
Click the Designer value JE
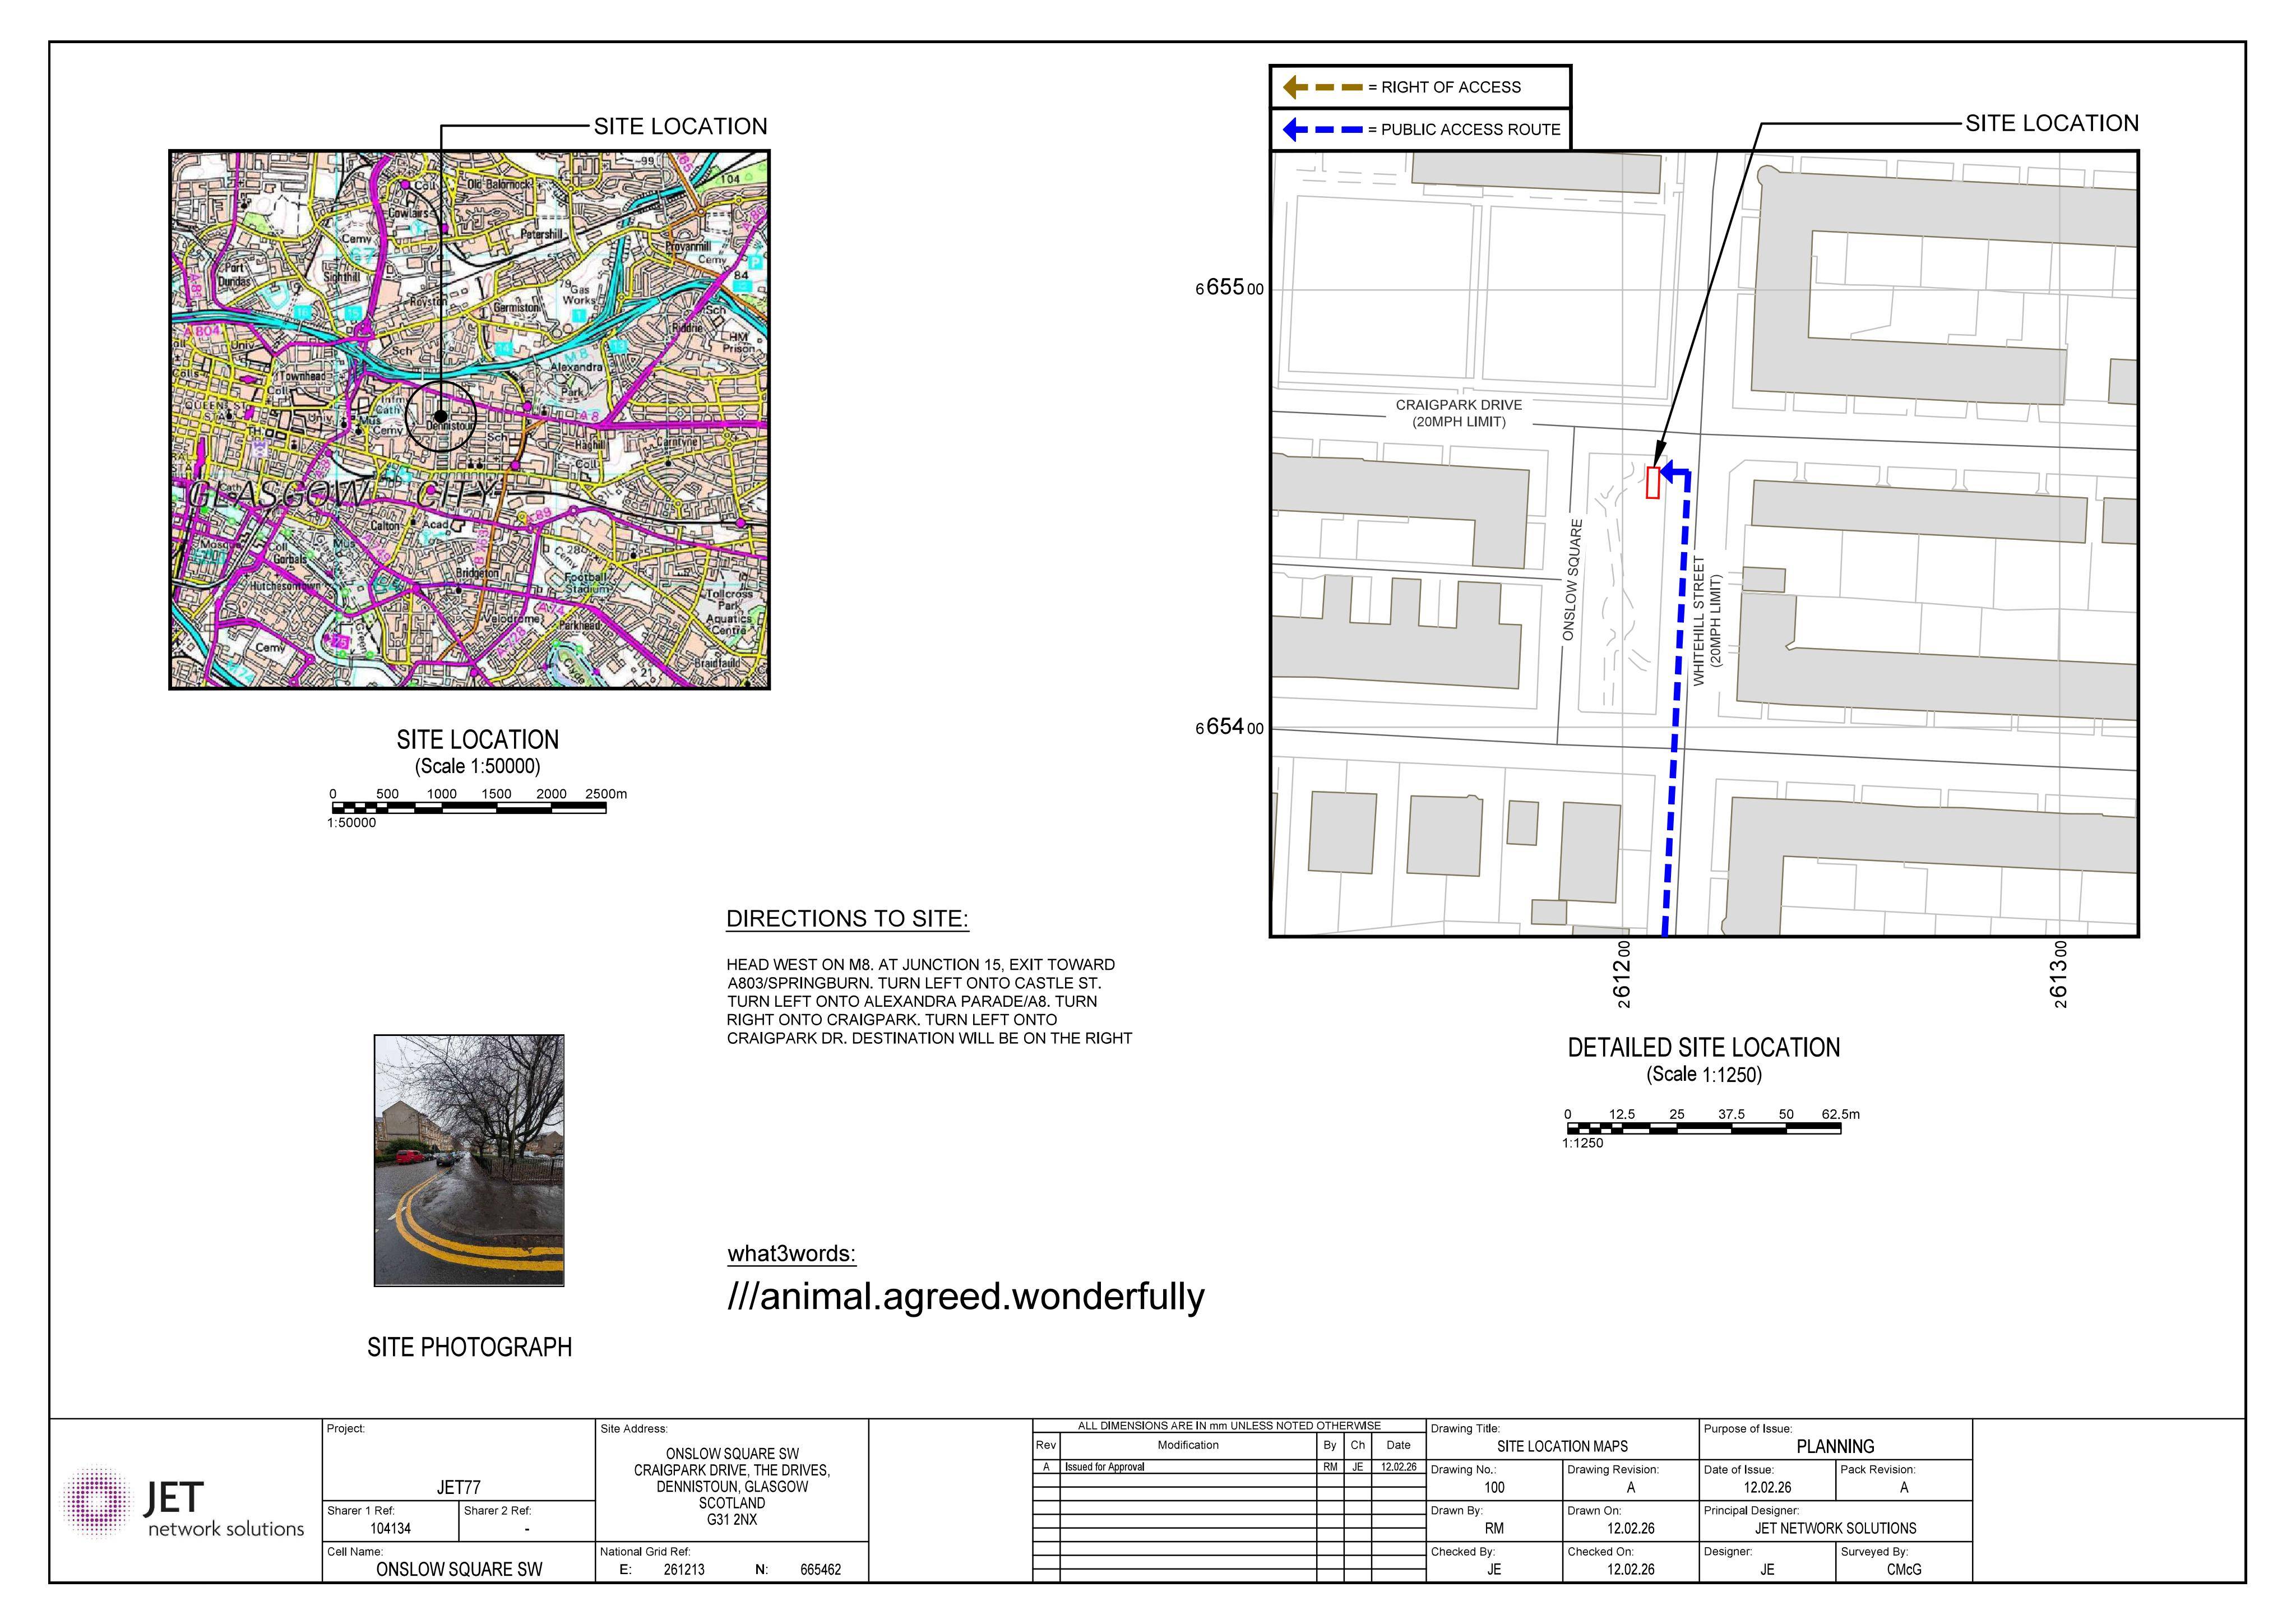click(1767, 1569)
